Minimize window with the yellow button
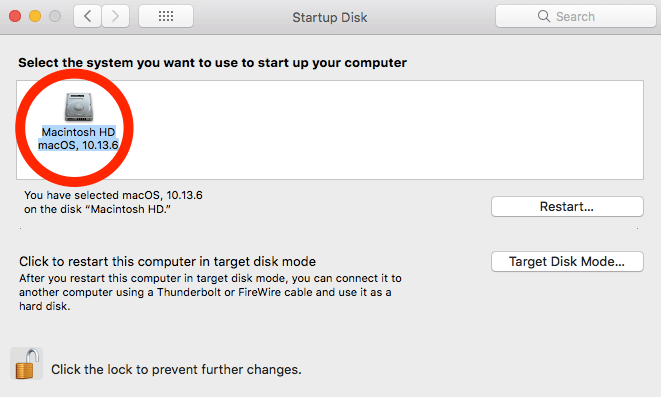This screenshot has width=661, height=397. point(35,16)
